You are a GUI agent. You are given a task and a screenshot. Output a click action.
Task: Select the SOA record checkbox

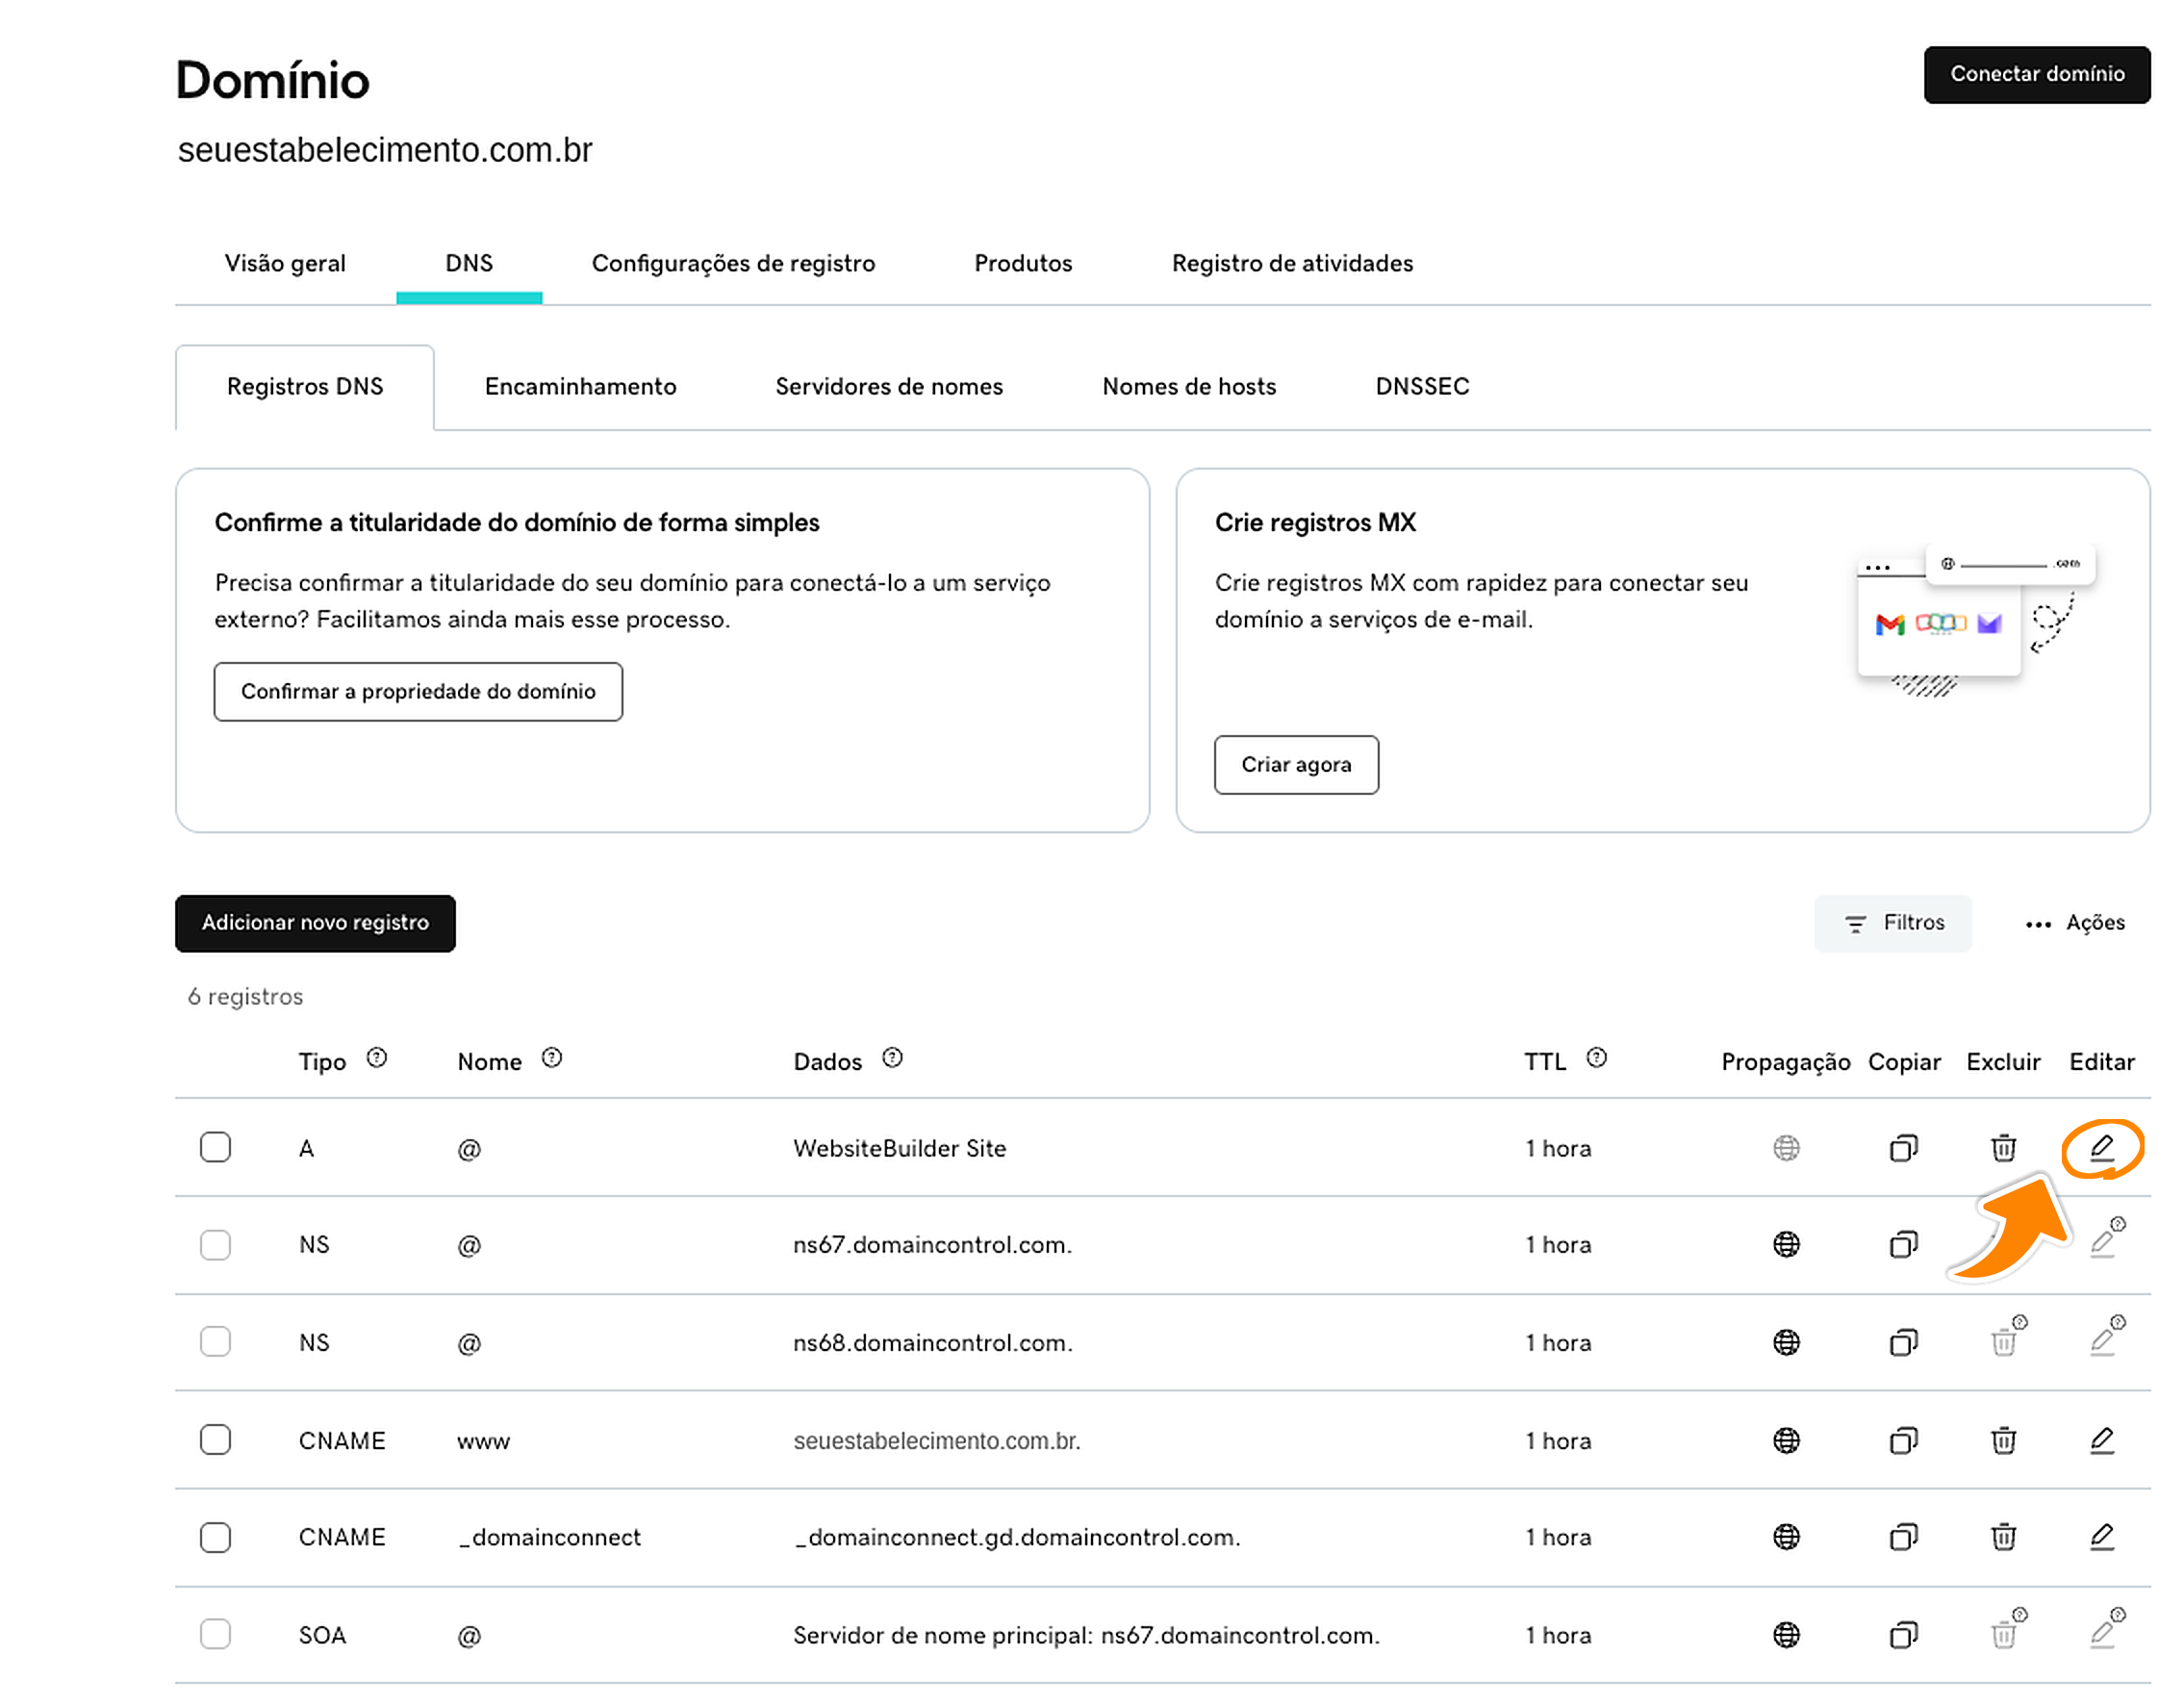[x=215, y=1635]
